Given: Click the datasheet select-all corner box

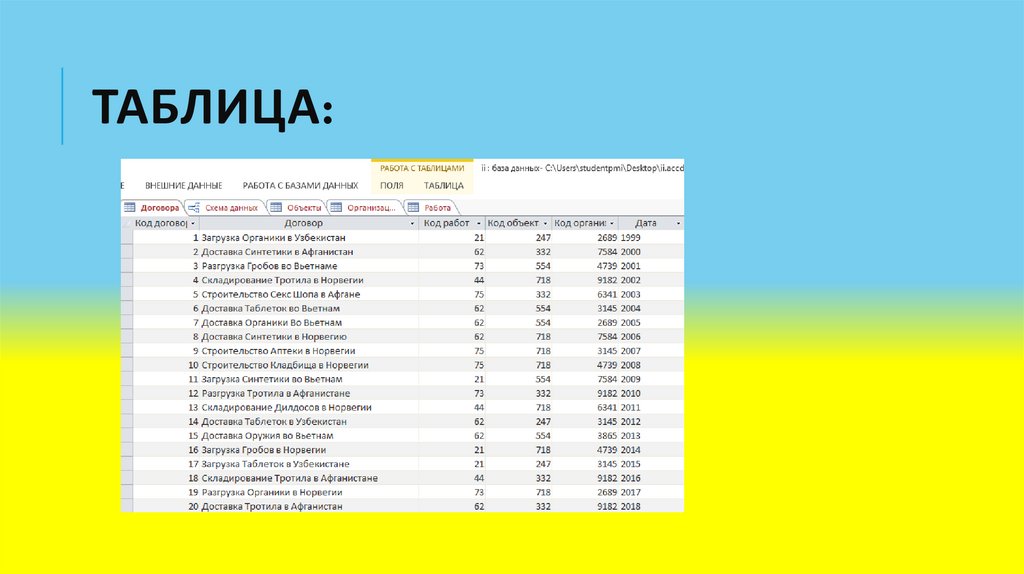Looking at the screenshot, I should point(126,224).
